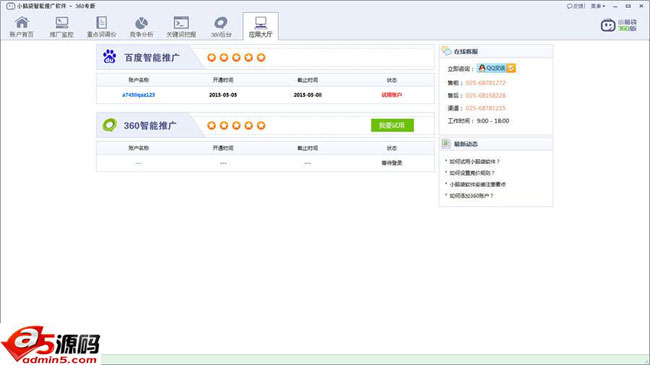Click the phone number 025-68781272
The image size is (650, 365).
tap(485, 83)
